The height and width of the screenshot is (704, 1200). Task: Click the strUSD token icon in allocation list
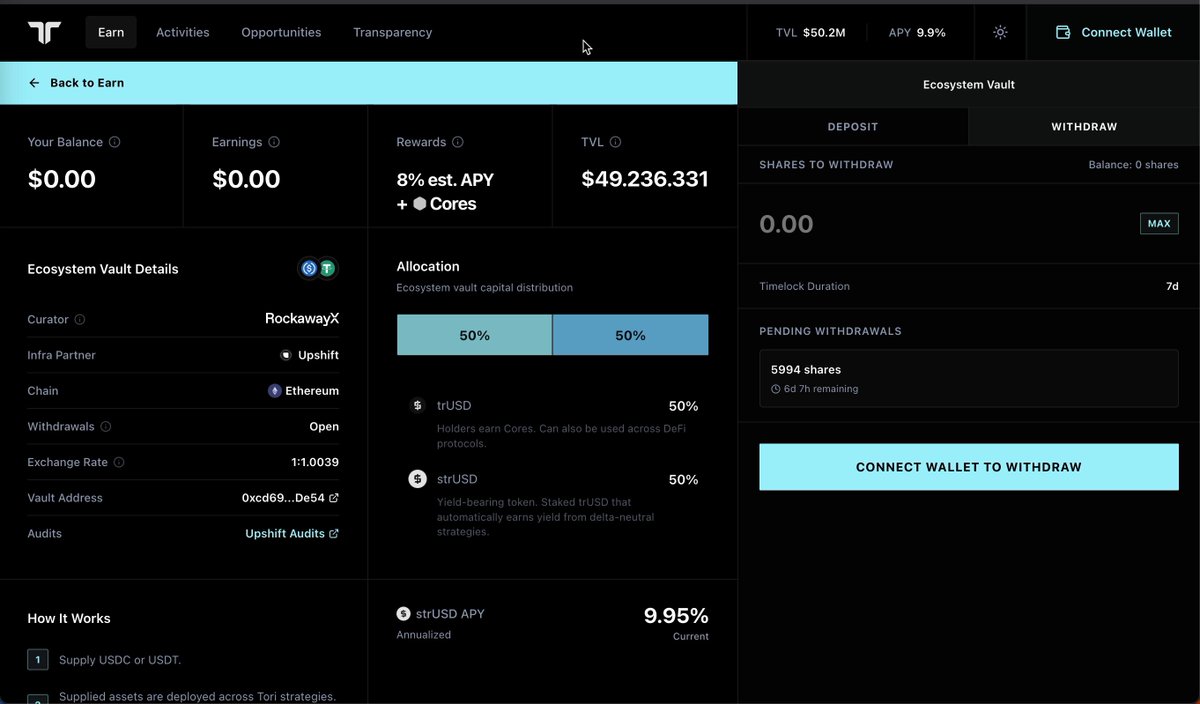tap(418, 479)
